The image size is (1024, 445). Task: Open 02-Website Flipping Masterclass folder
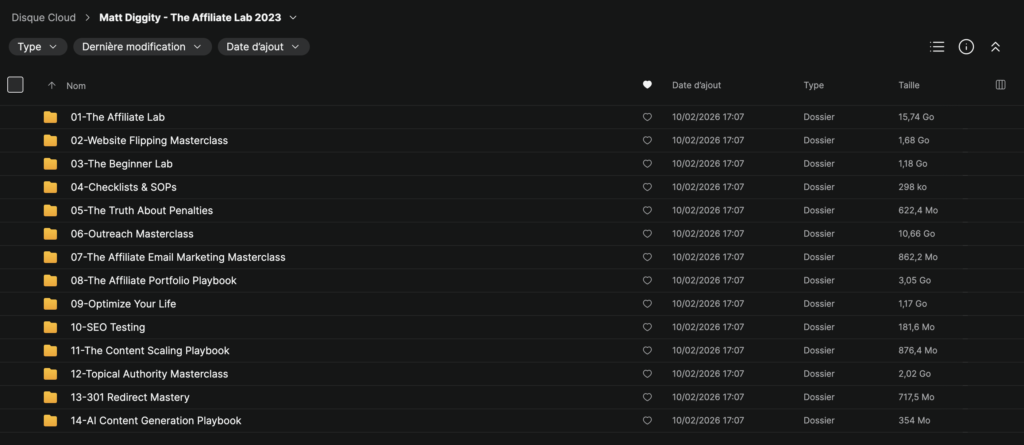pyautogui.click(x=150, y=140)
